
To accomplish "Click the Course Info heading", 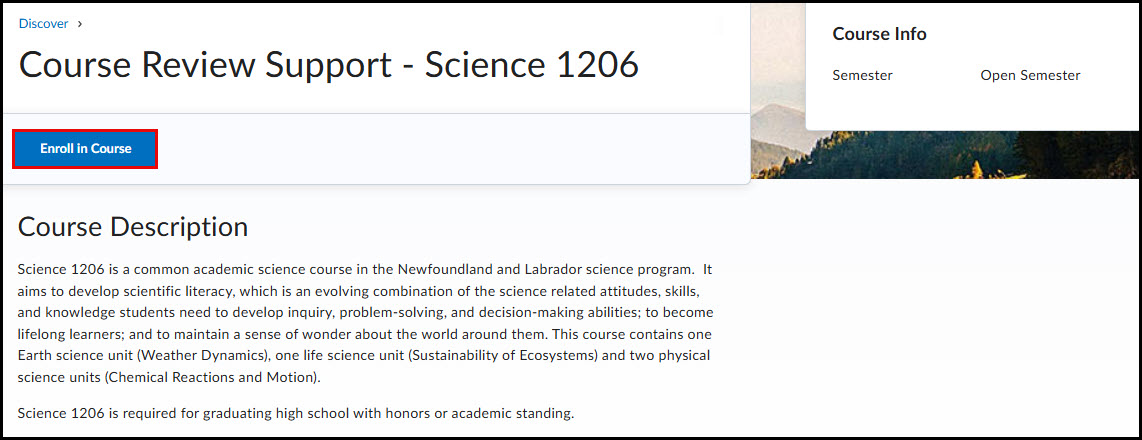I will pos(879,34).
